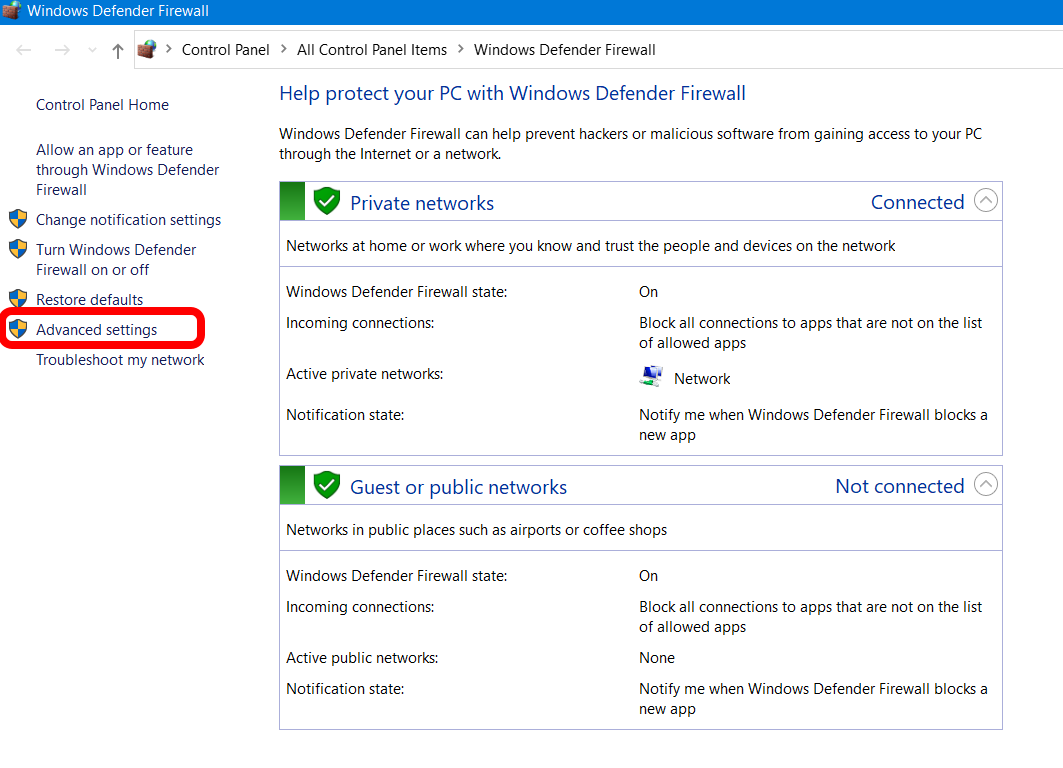Open Advanced settings link
1063x768 pixels.
96,329
